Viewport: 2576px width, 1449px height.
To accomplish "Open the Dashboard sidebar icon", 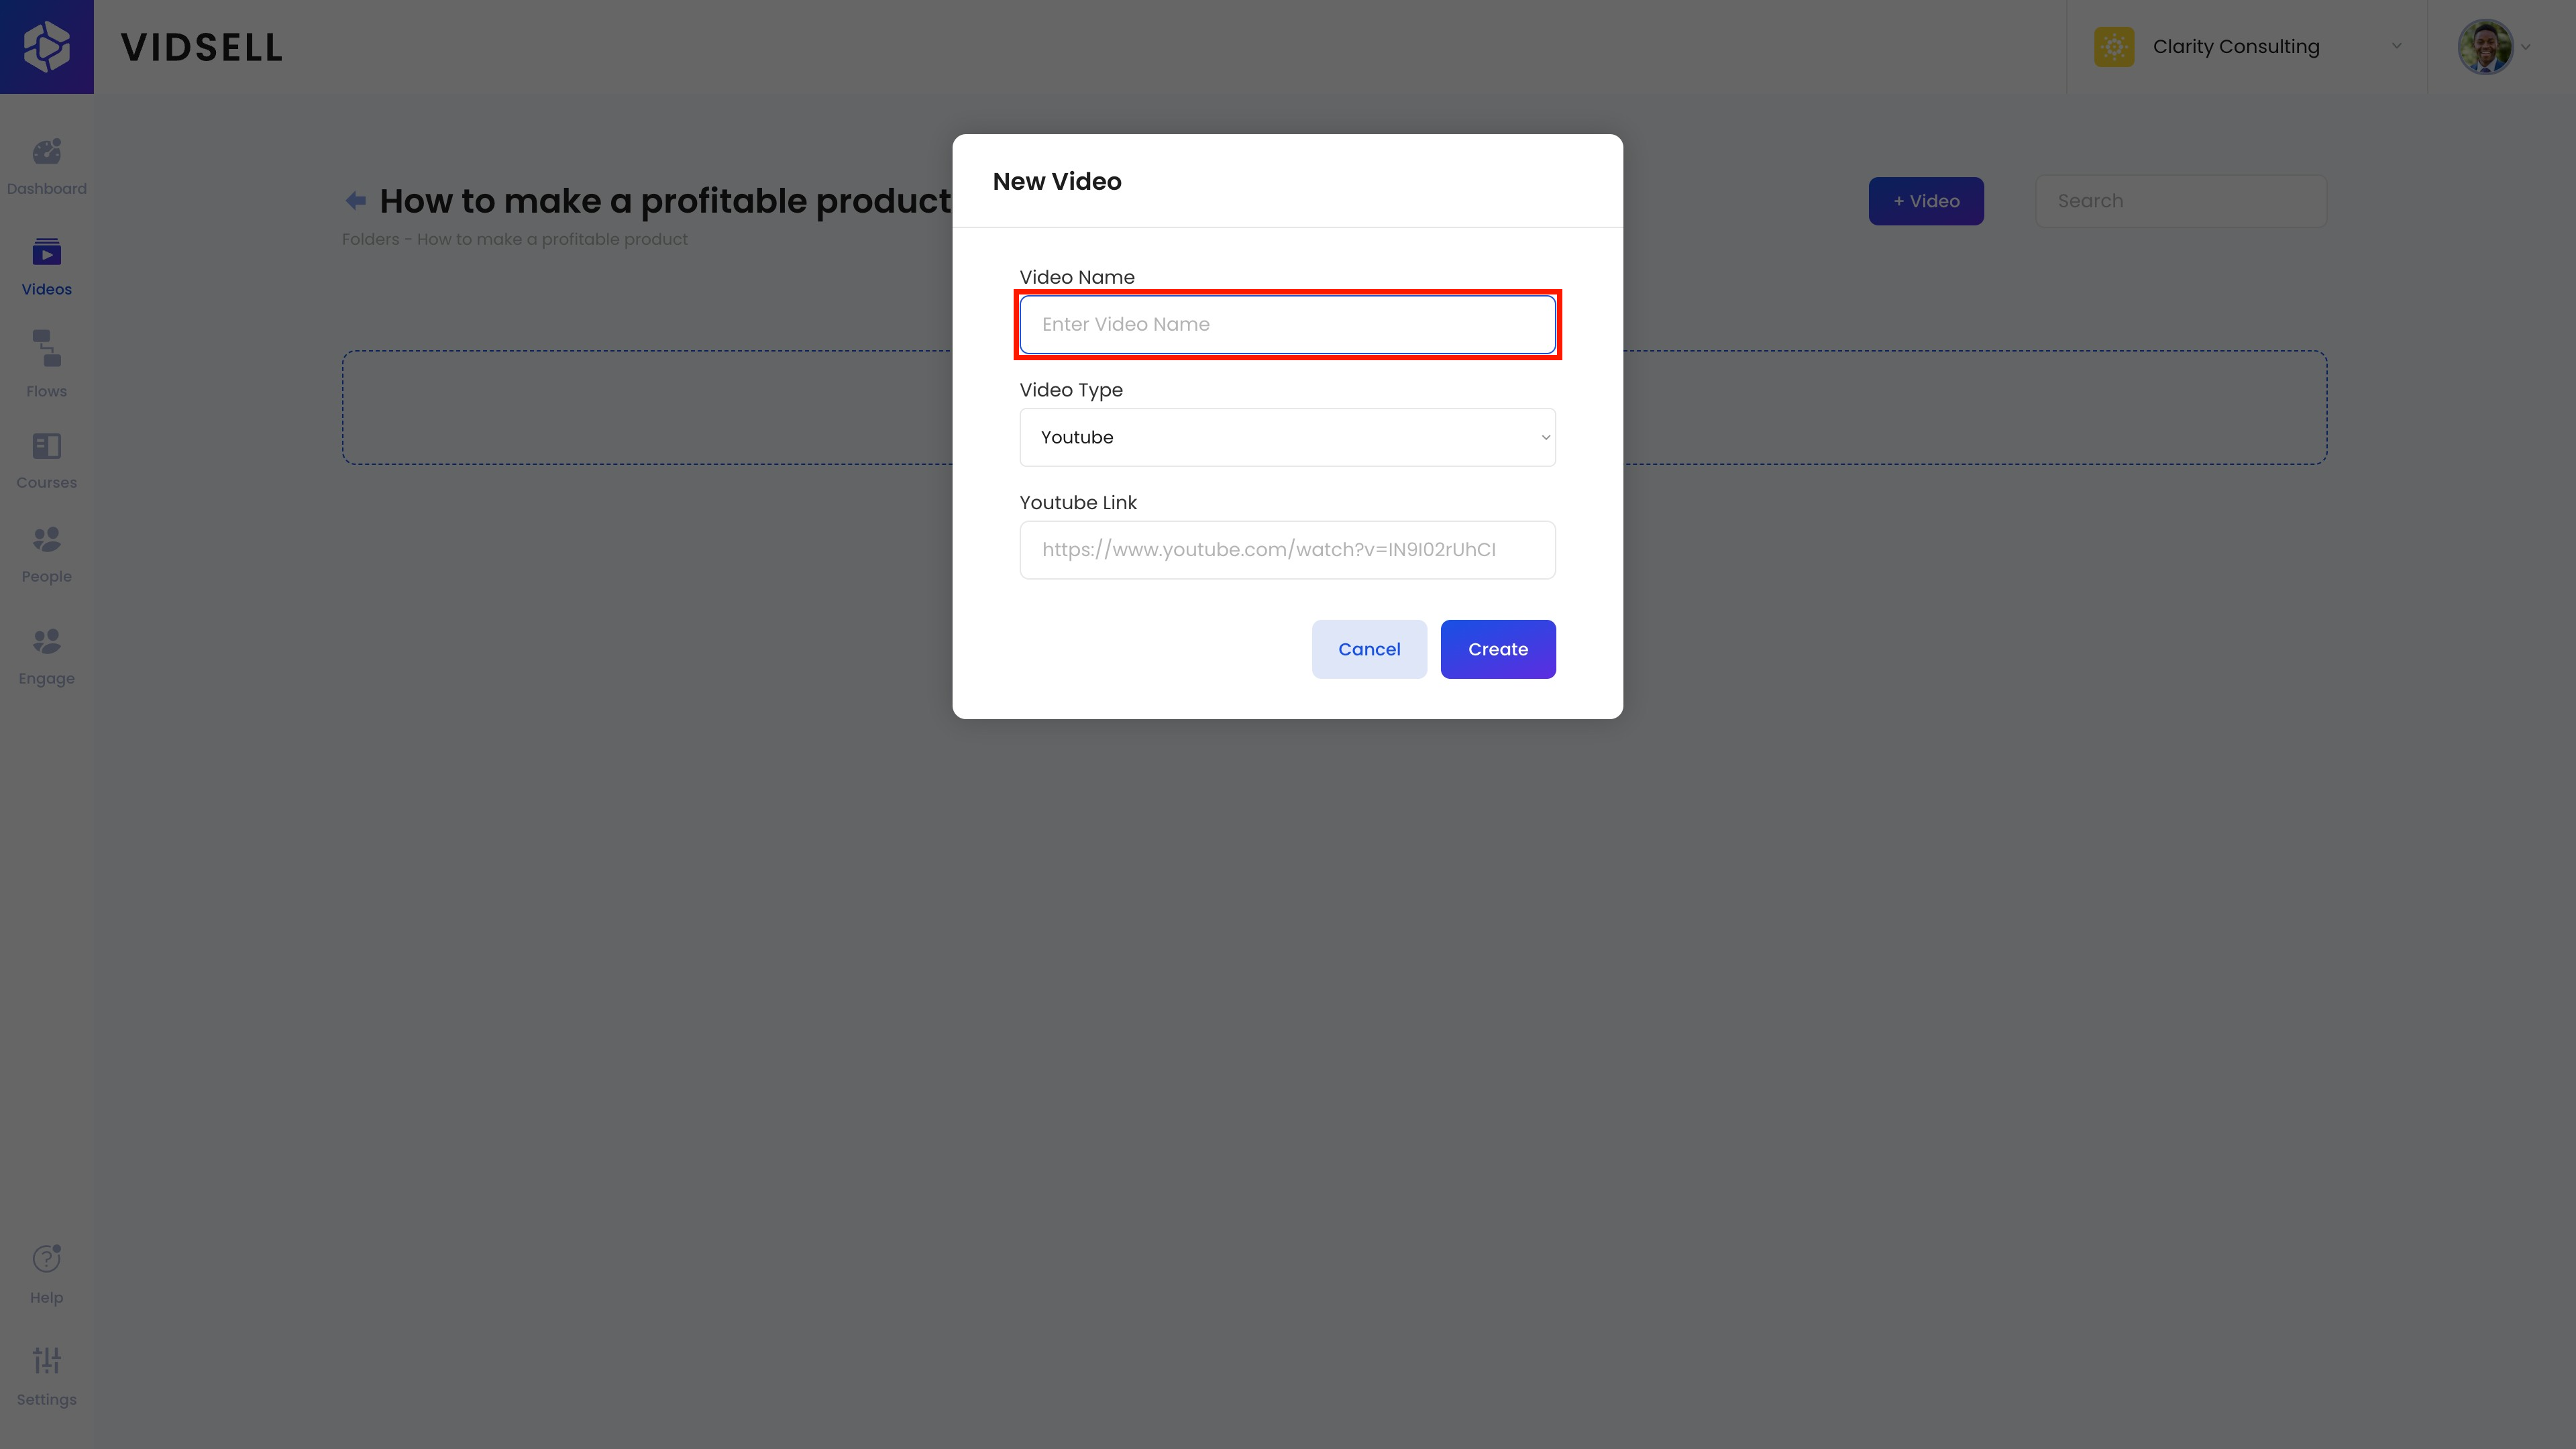I will (x=47, y=152).
